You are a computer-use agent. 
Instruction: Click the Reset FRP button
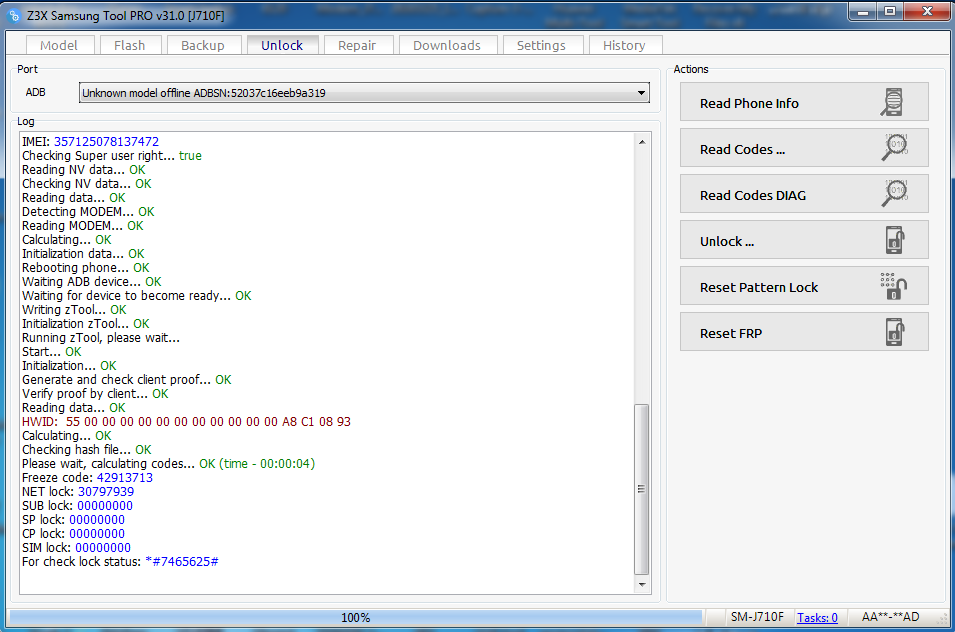click(x=804, y=332)
